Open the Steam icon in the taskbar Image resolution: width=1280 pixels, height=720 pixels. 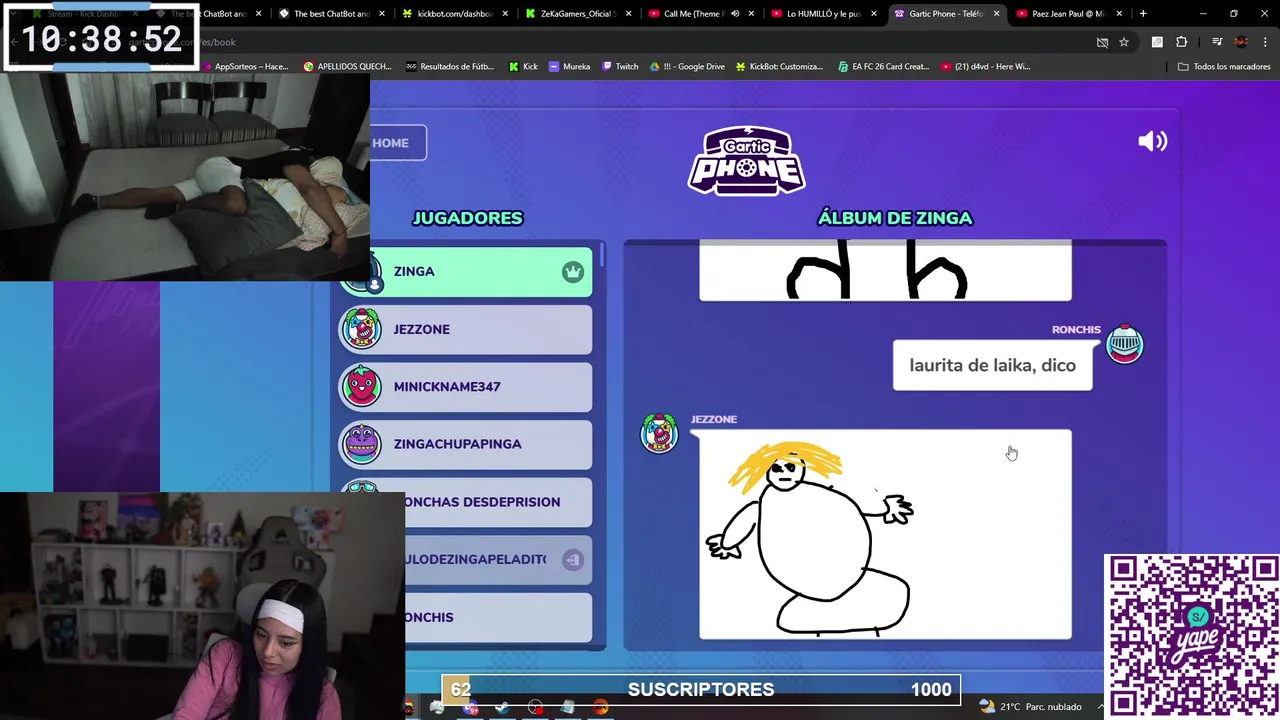(x=502, y=707)
